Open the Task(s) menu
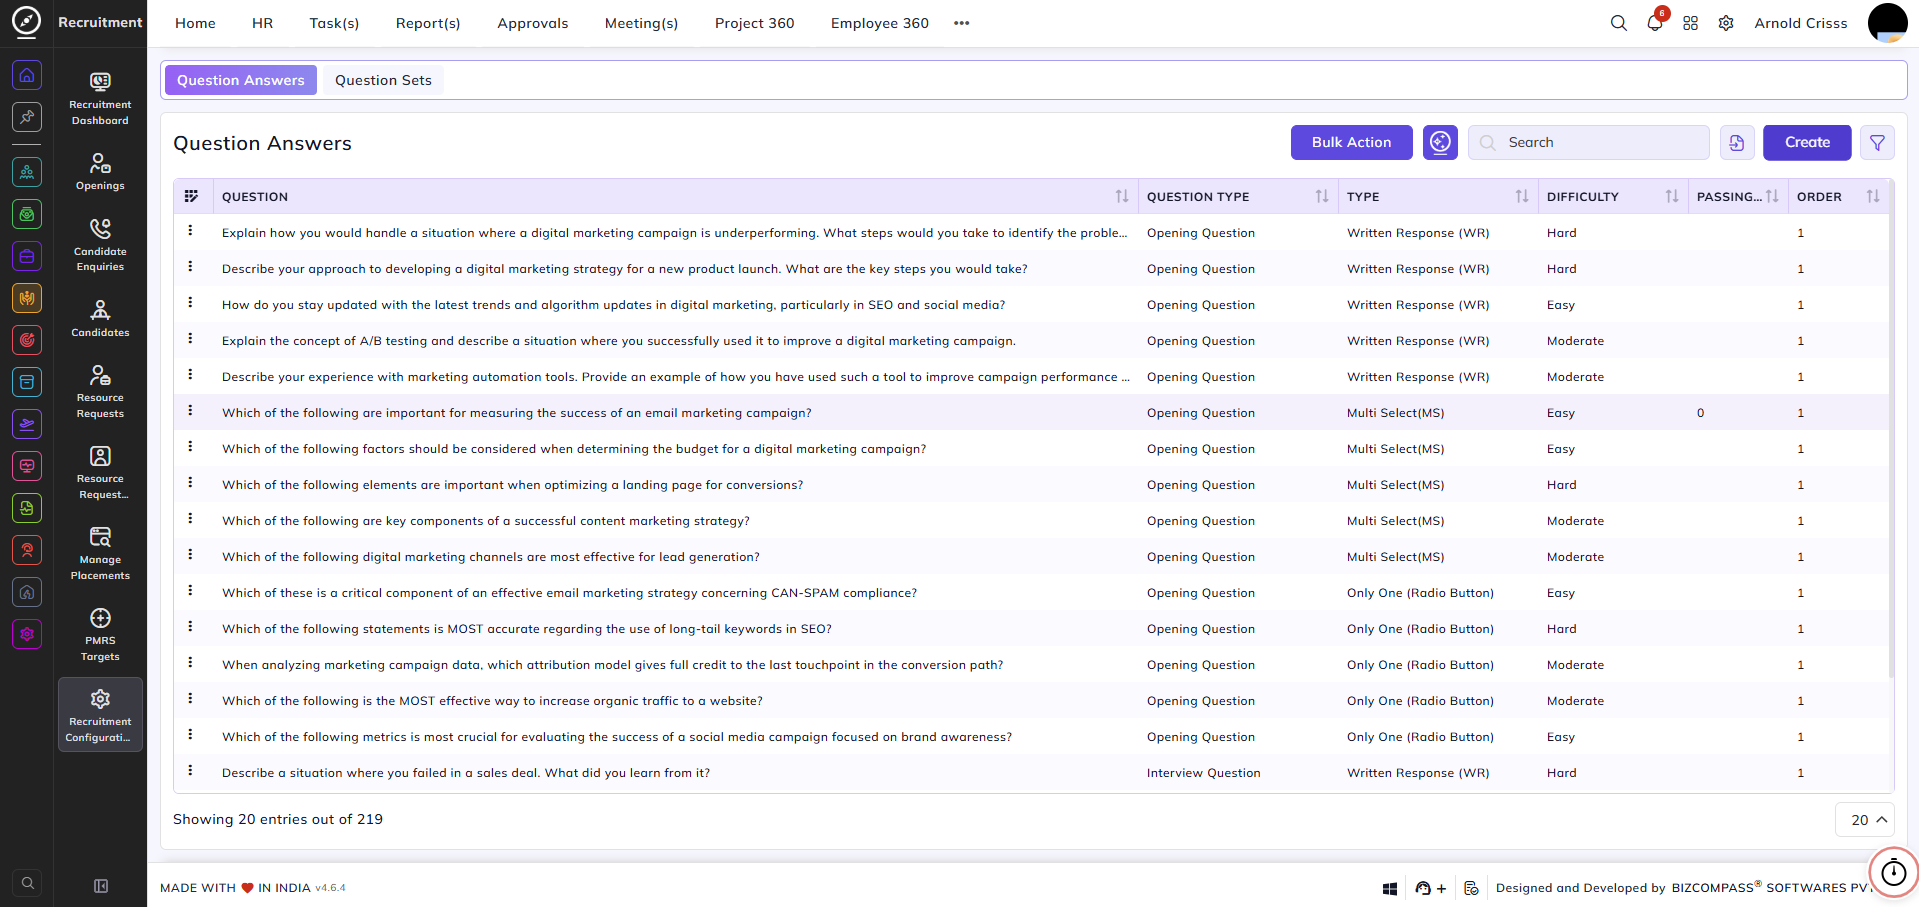The width and height of the screenshot is (1919, 907). [x=334, y=23]
